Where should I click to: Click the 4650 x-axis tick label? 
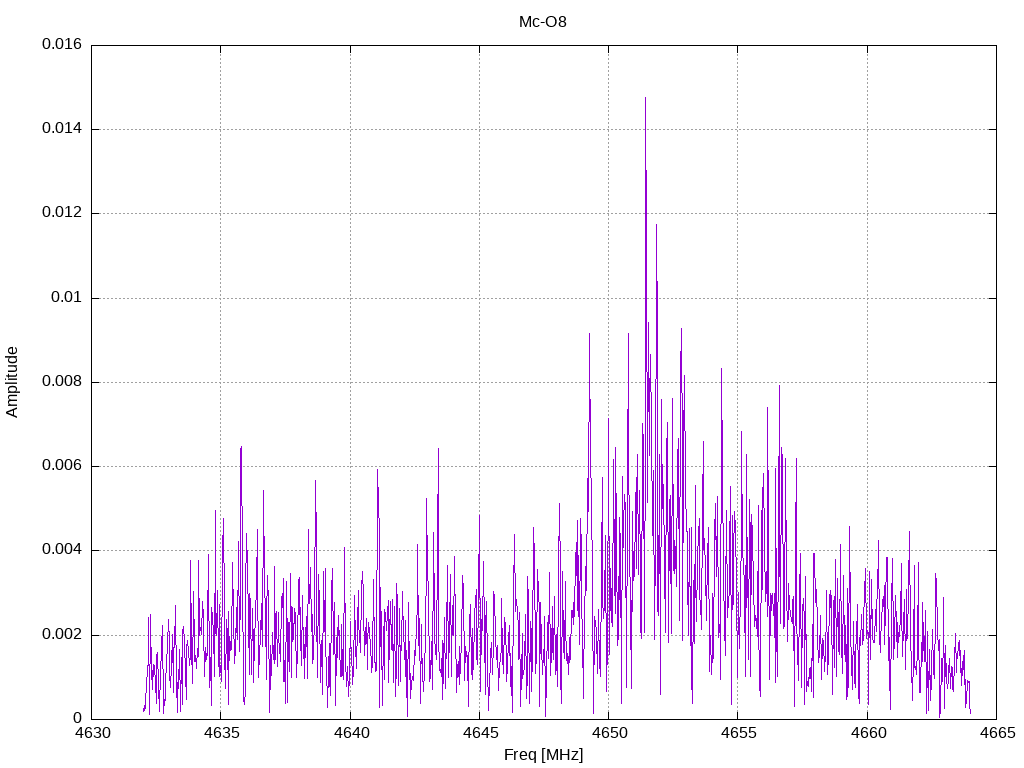click(608, 733)
